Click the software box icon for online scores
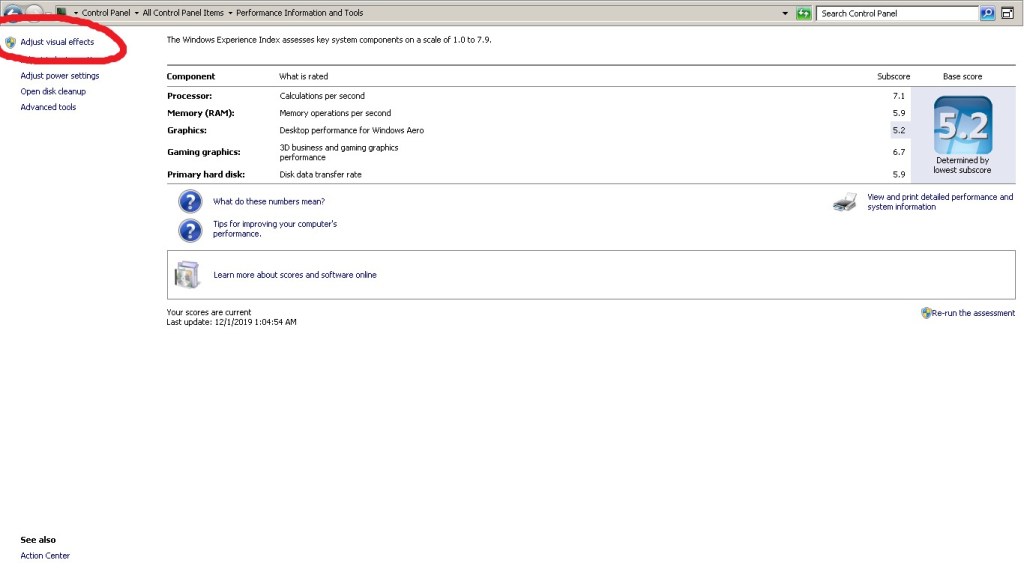Screen dimensions: 1024x575 click(x=188, y=275)
